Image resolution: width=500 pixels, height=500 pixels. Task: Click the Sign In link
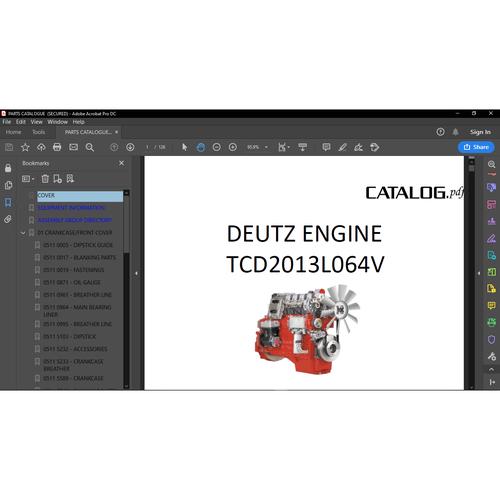click(x=480, y=132)
